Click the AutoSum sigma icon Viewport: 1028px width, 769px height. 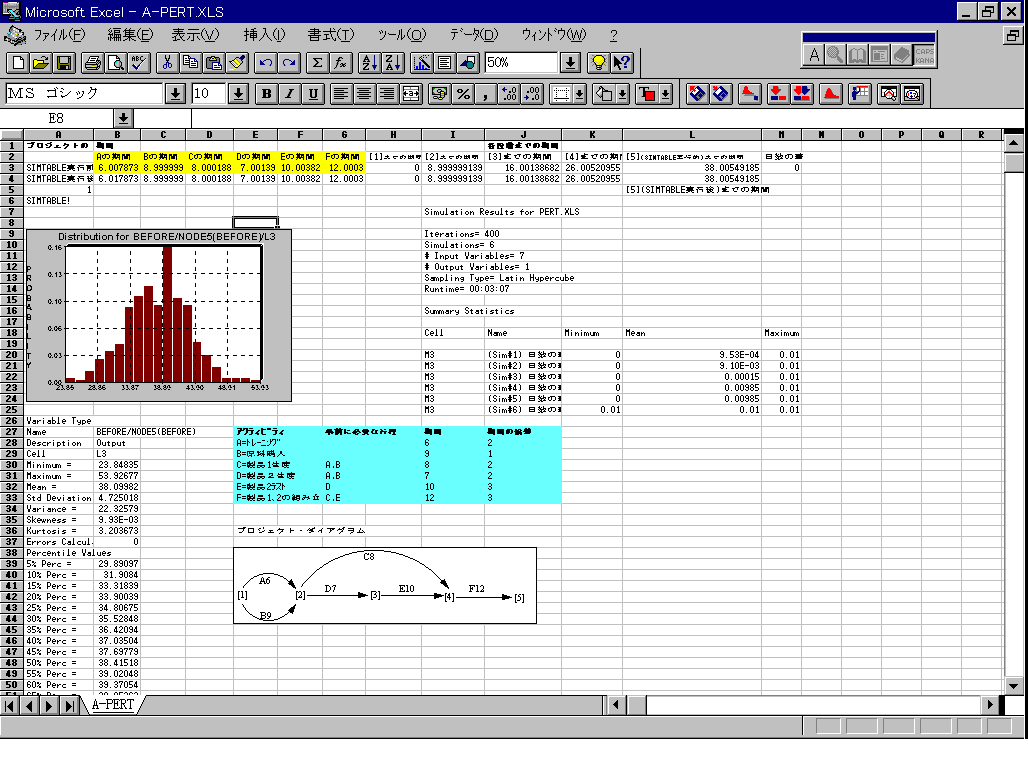pyautogui.click(x=317, y=63)
